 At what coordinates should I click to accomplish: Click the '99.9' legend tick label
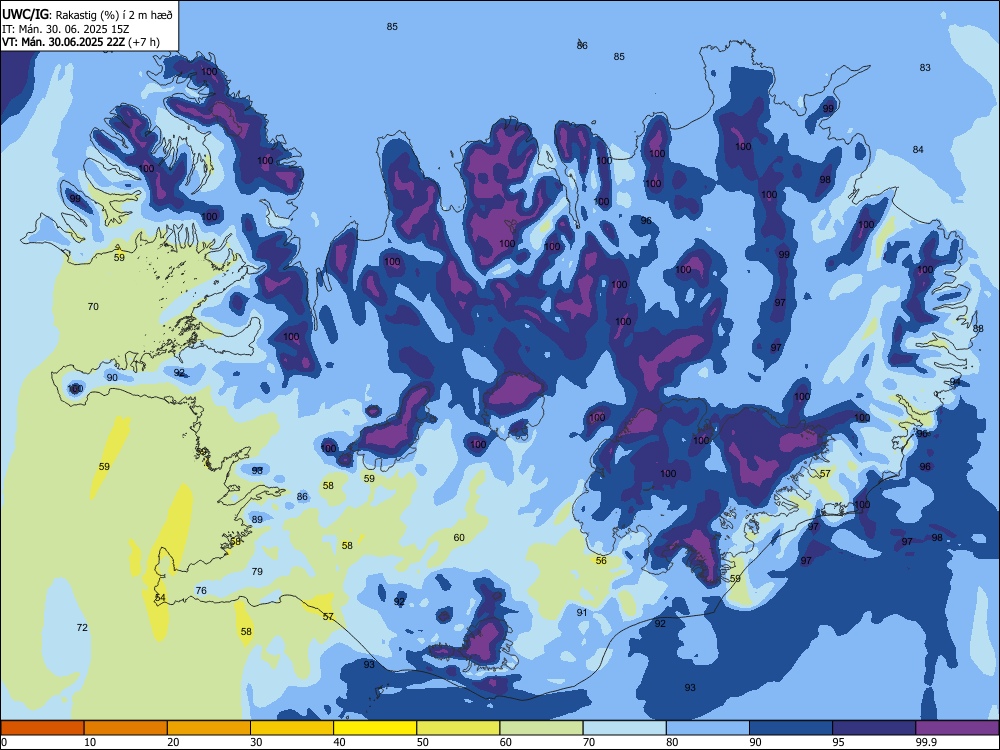925,742
